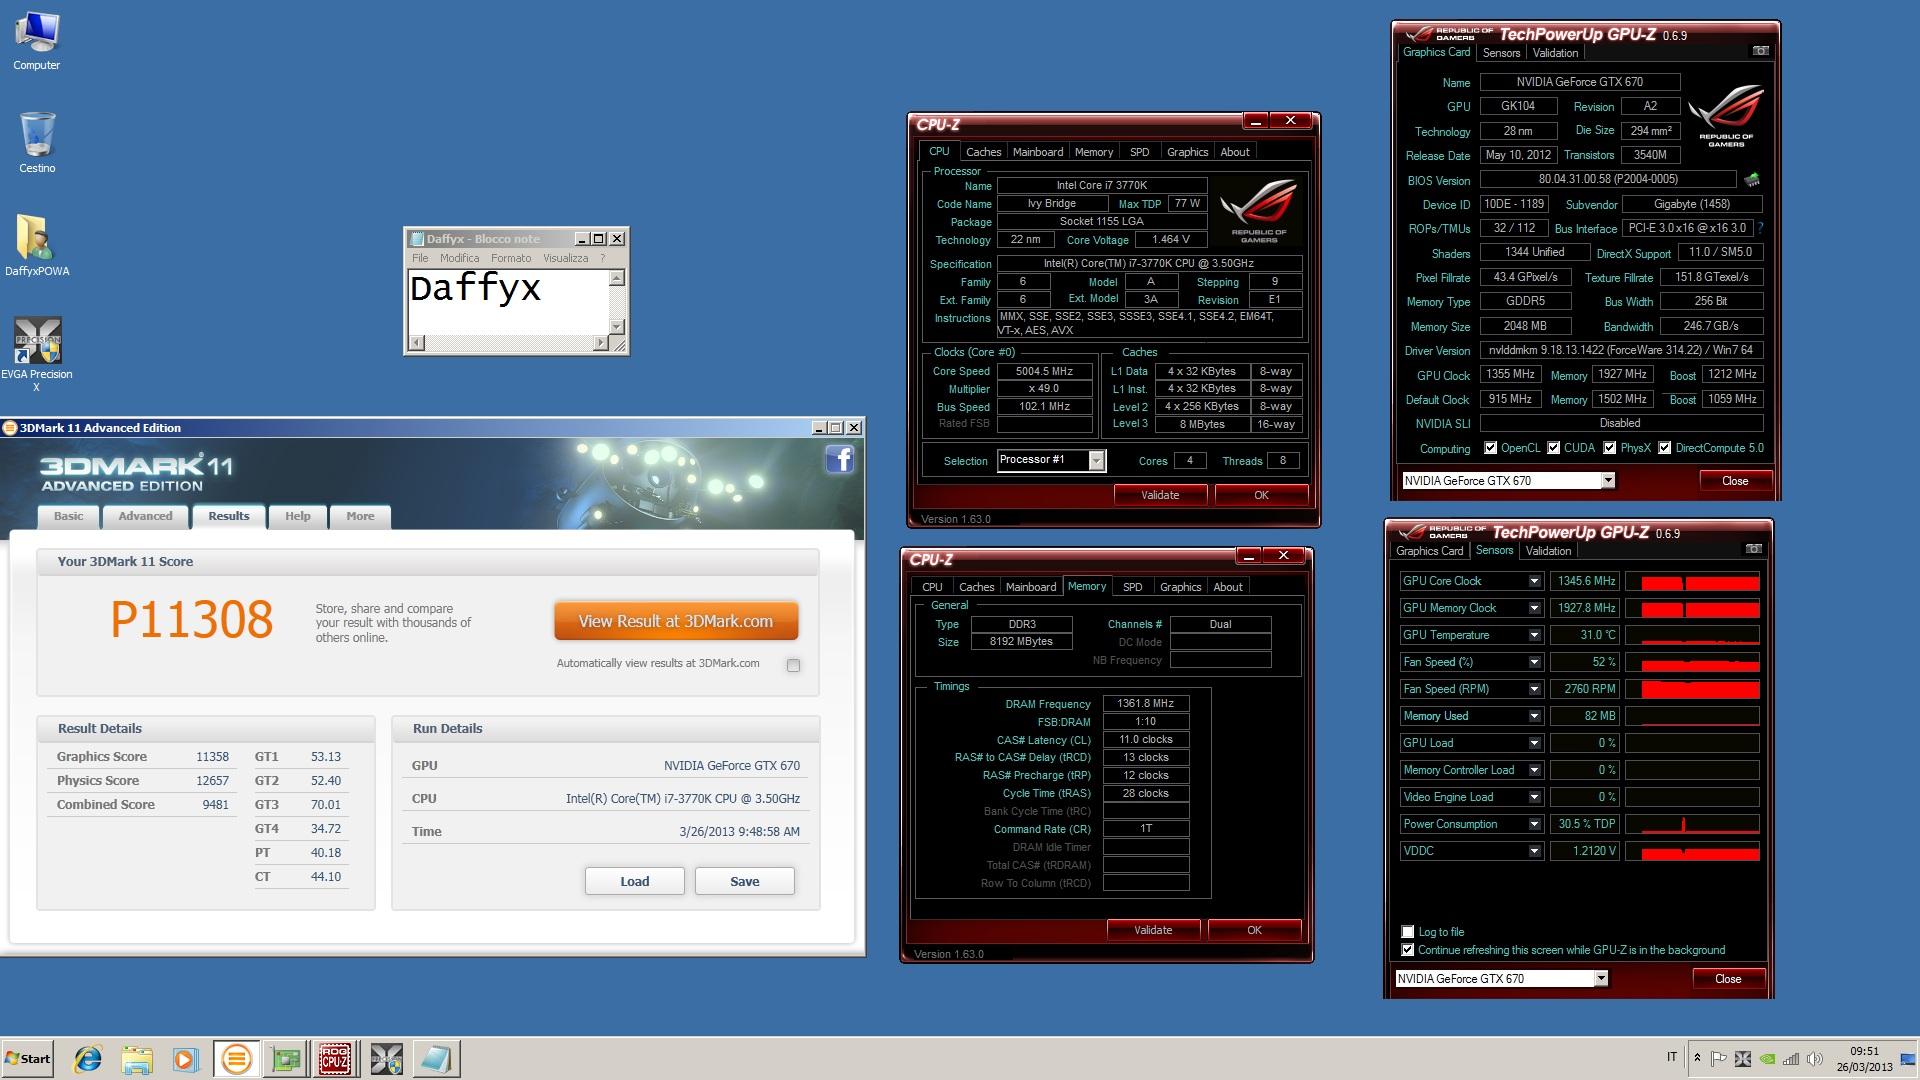Click the bus interface question mark in GPU-Z
1920x1080 pixels.
point(1760,228)
